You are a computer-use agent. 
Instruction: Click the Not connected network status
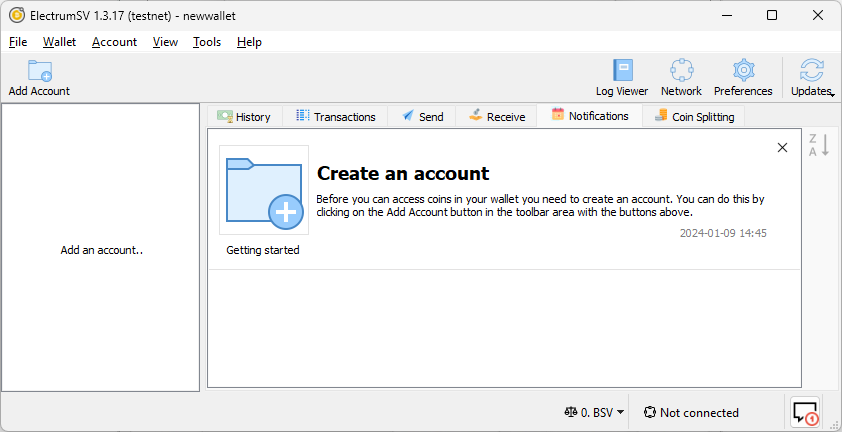(x=691, y=413)
